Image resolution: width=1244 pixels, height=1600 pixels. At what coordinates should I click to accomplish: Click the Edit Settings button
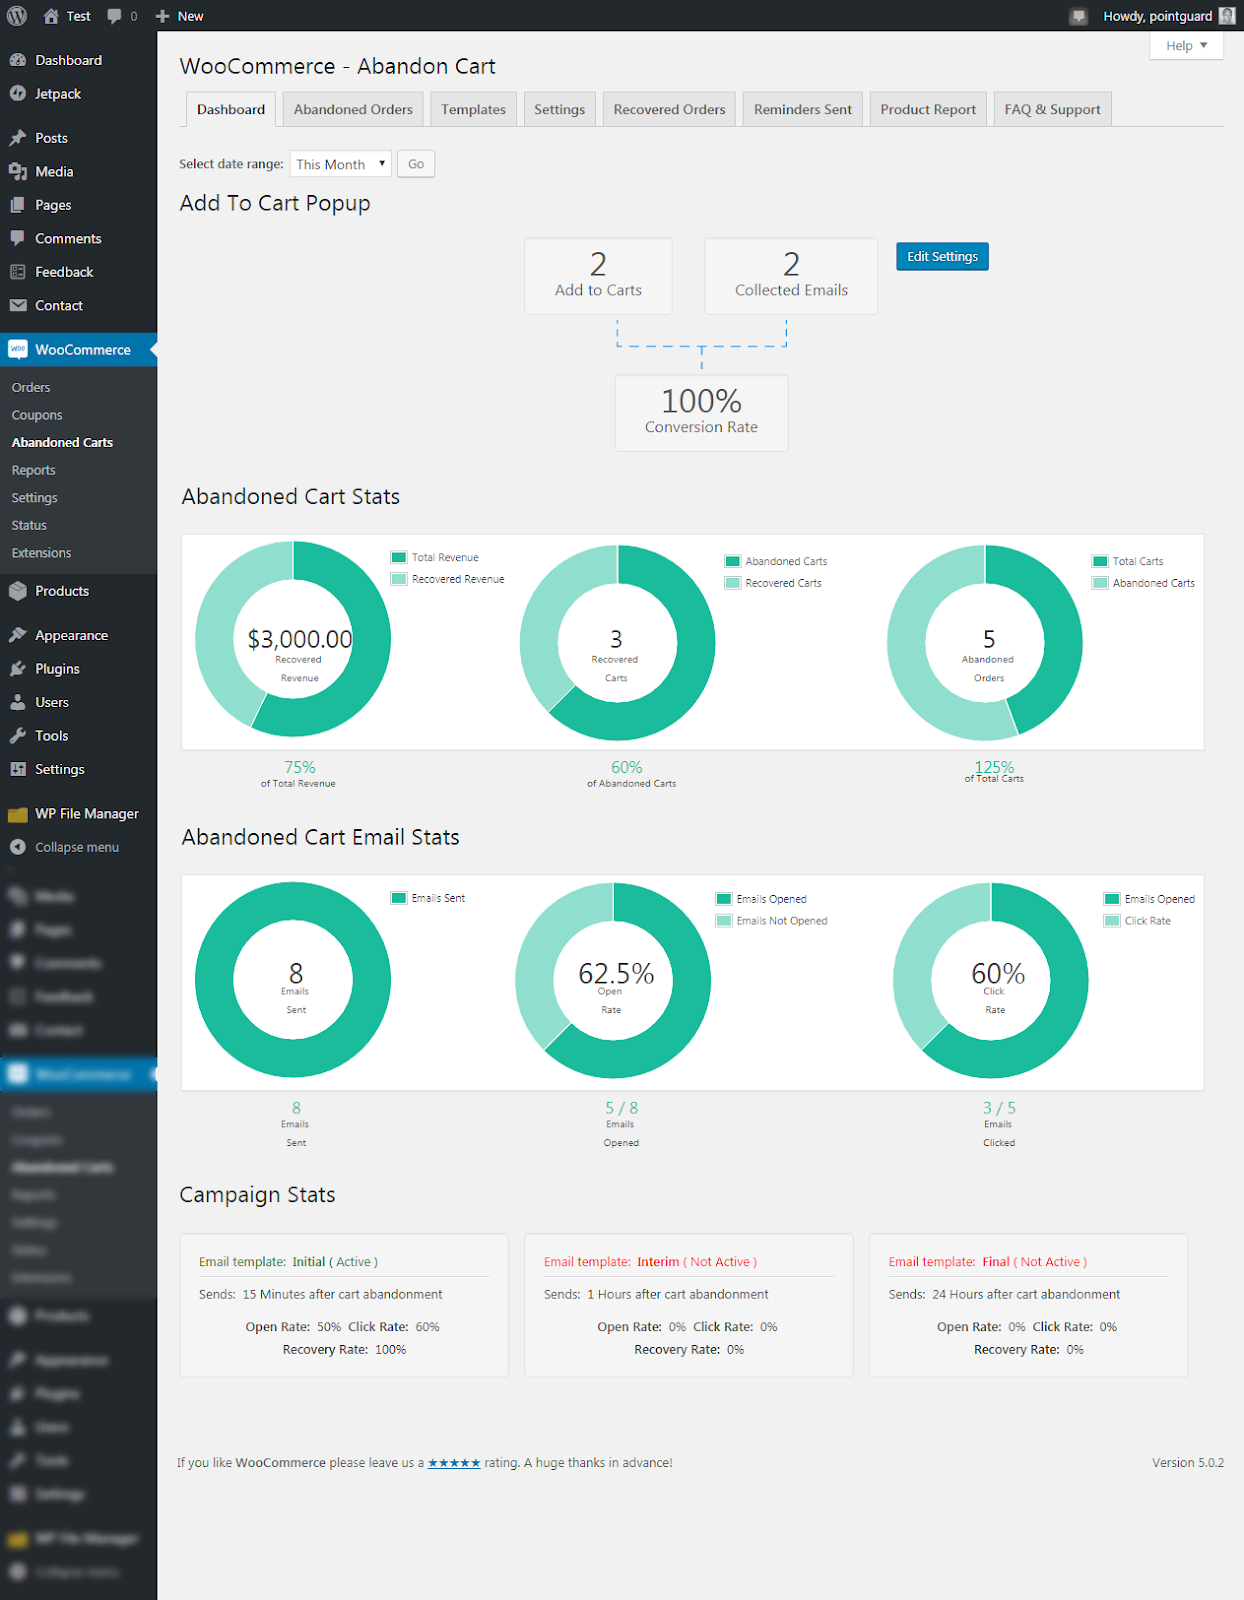[942, 257]
